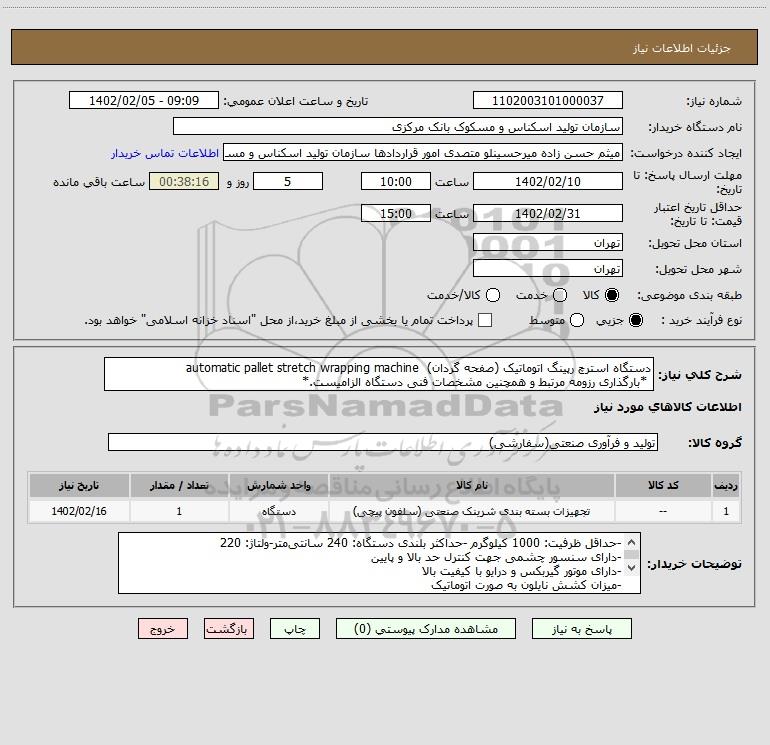This screenshot has width=770, height=745.
Task: Click the ردیف column header
Action: click(x=726, y=485)
